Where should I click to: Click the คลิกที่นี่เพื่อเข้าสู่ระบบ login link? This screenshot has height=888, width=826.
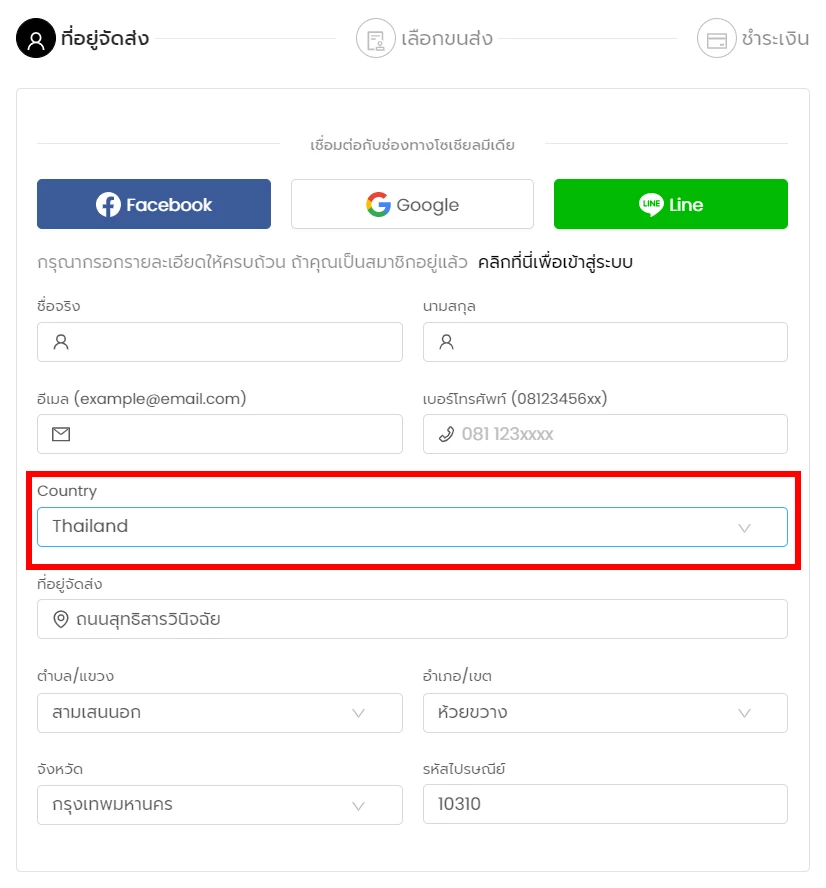555,263
